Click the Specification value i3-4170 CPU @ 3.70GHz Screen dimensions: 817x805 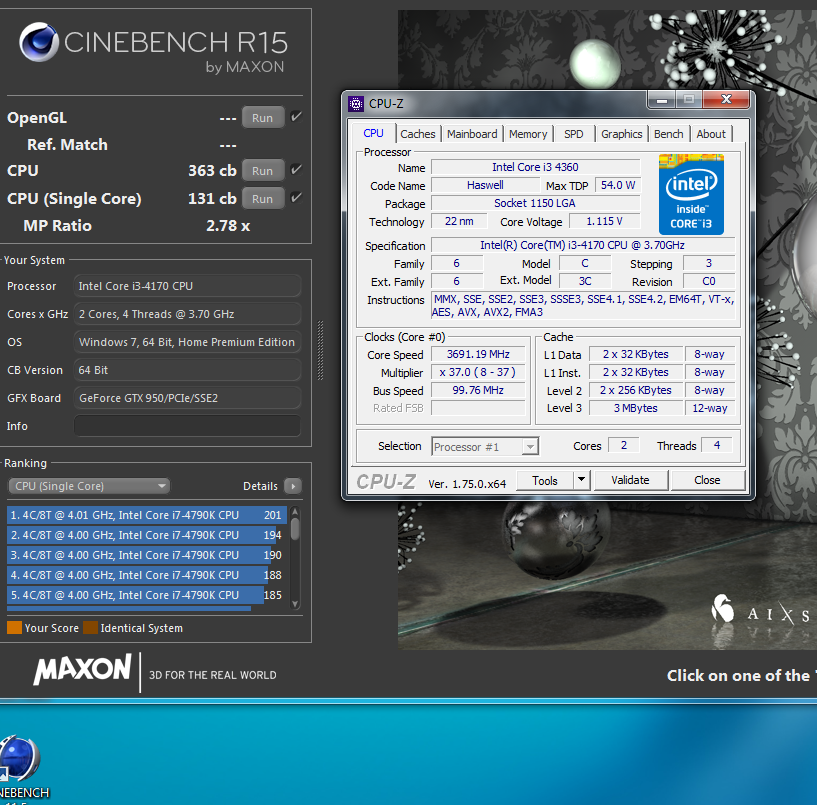point(583,245)
